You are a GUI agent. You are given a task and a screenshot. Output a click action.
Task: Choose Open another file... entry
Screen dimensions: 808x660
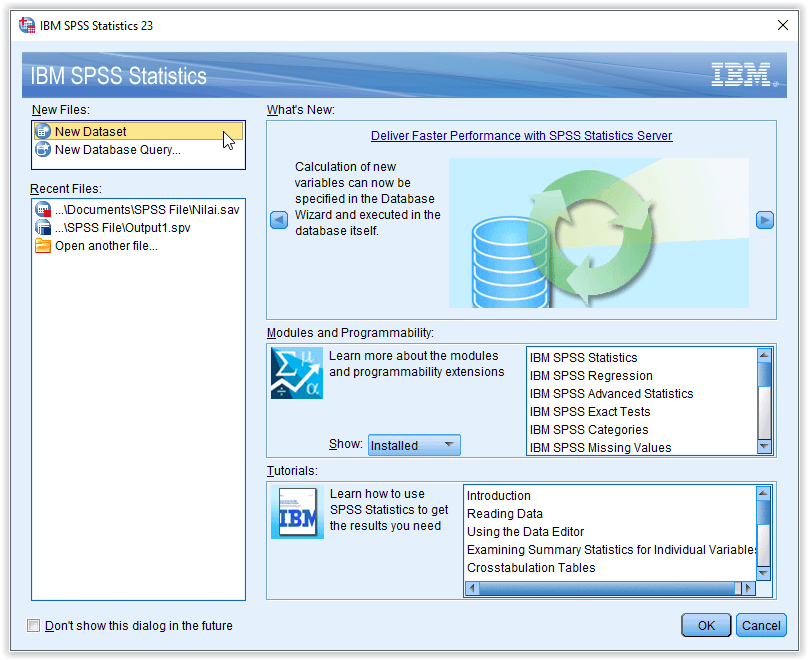138,246
